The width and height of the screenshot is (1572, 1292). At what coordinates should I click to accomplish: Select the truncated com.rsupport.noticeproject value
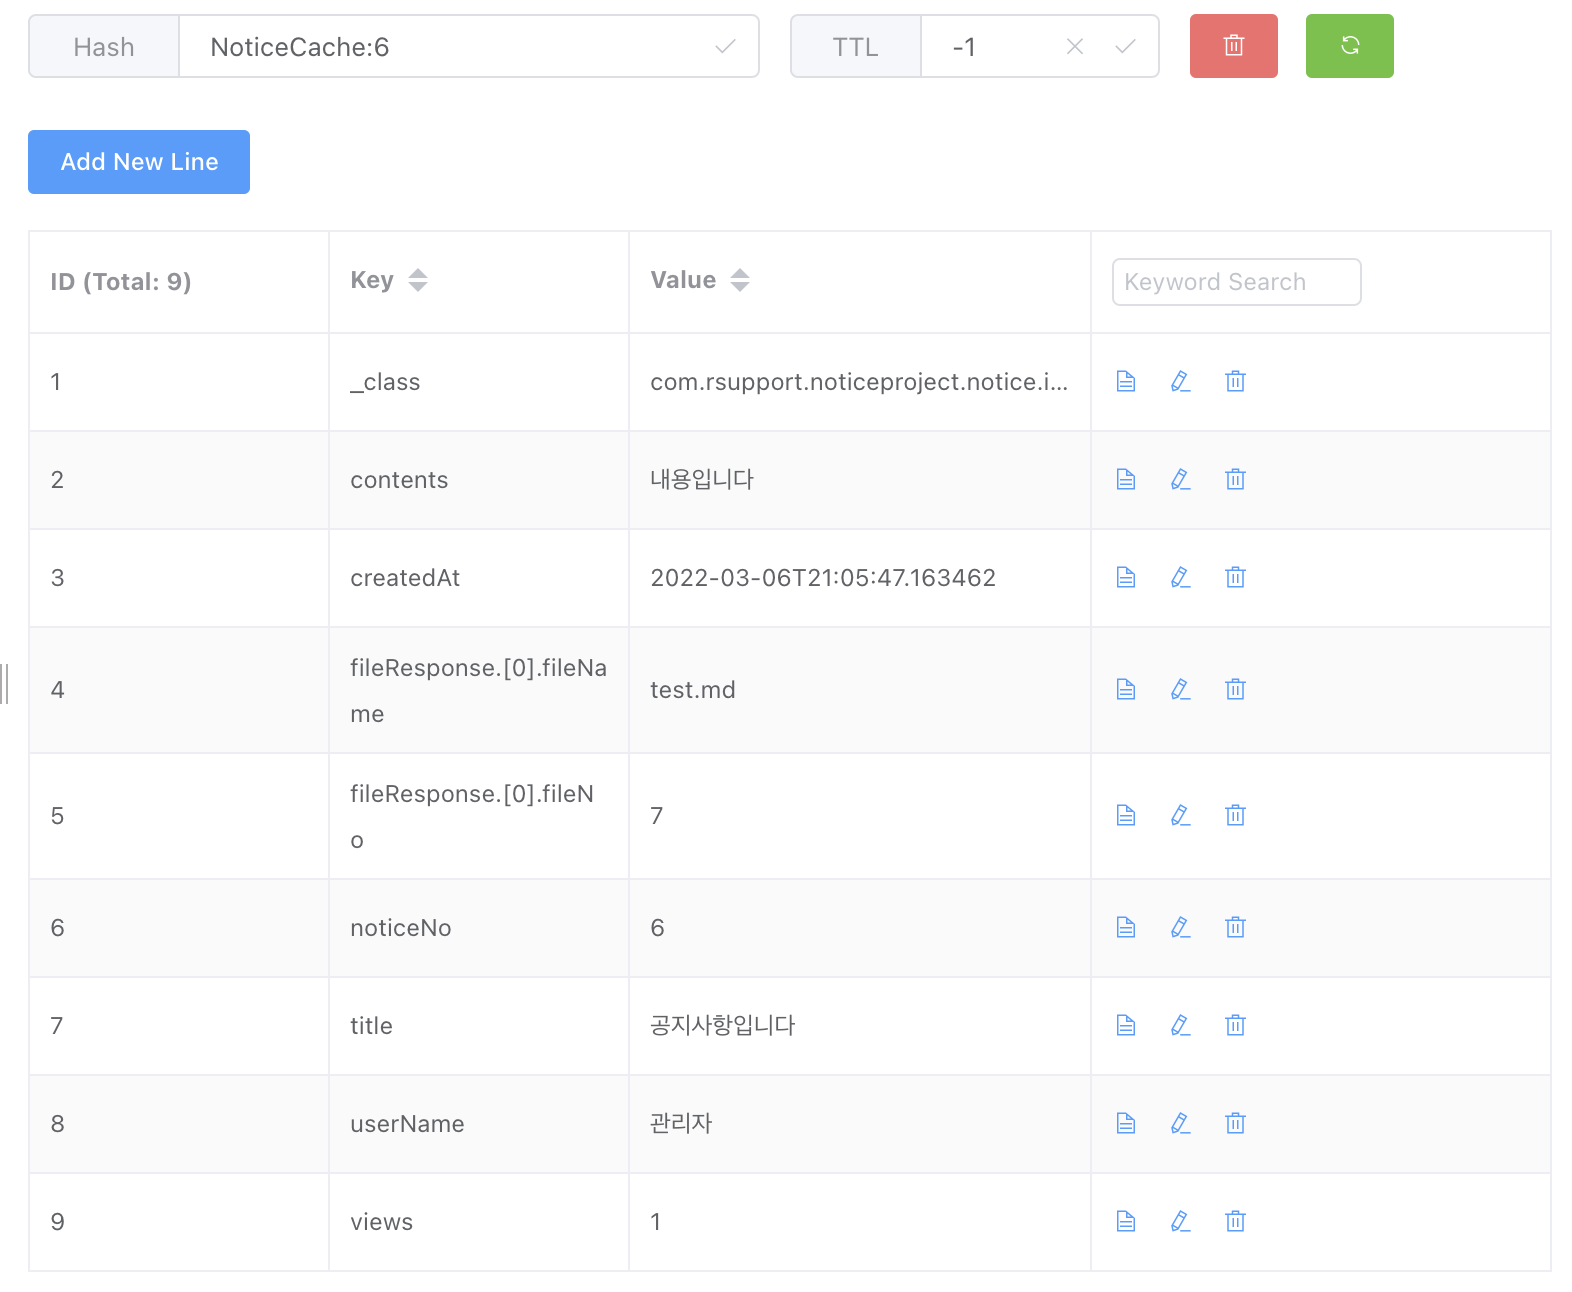859,382
